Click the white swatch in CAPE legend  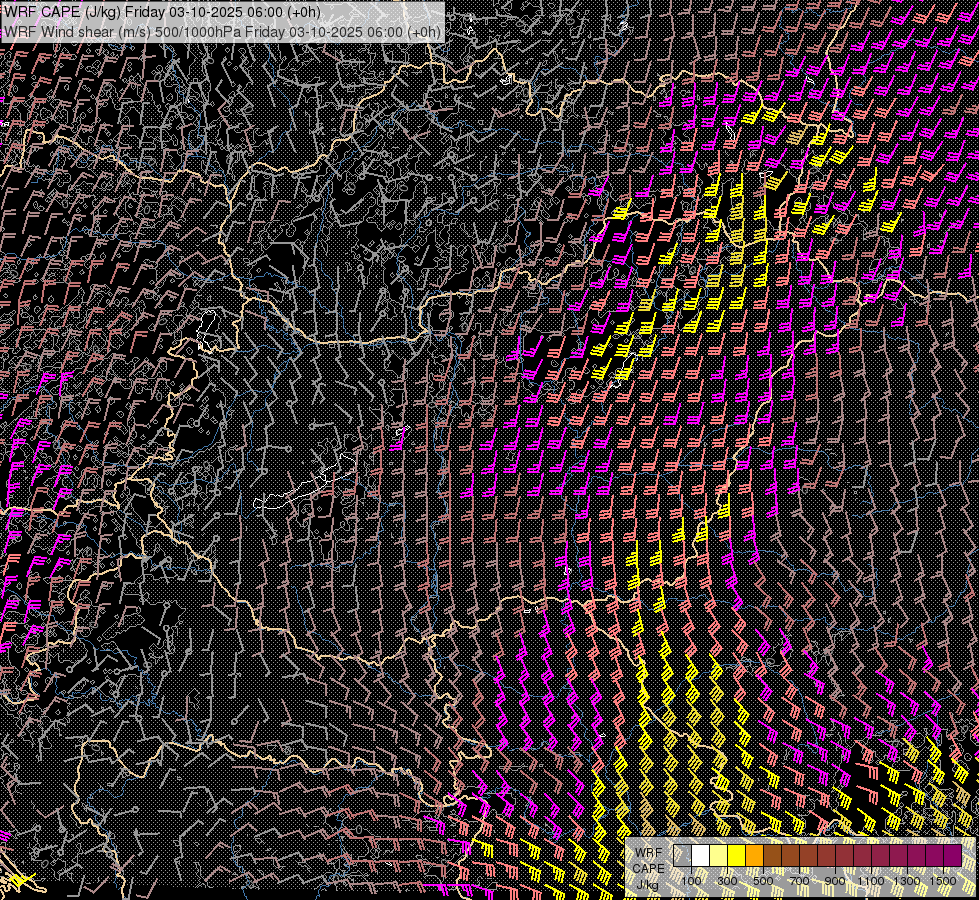(x=700, y=855)
